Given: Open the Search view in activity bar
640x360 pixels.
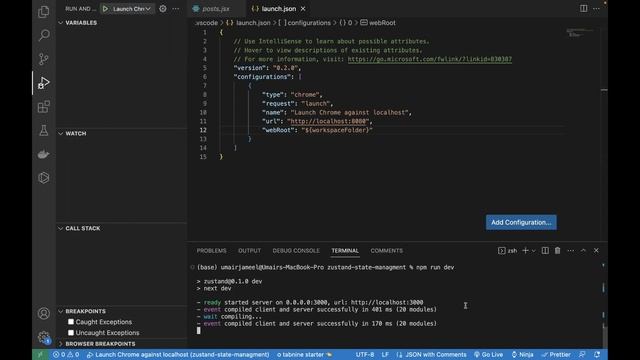Looking at the screenshot, I should [x=43, y=35].
